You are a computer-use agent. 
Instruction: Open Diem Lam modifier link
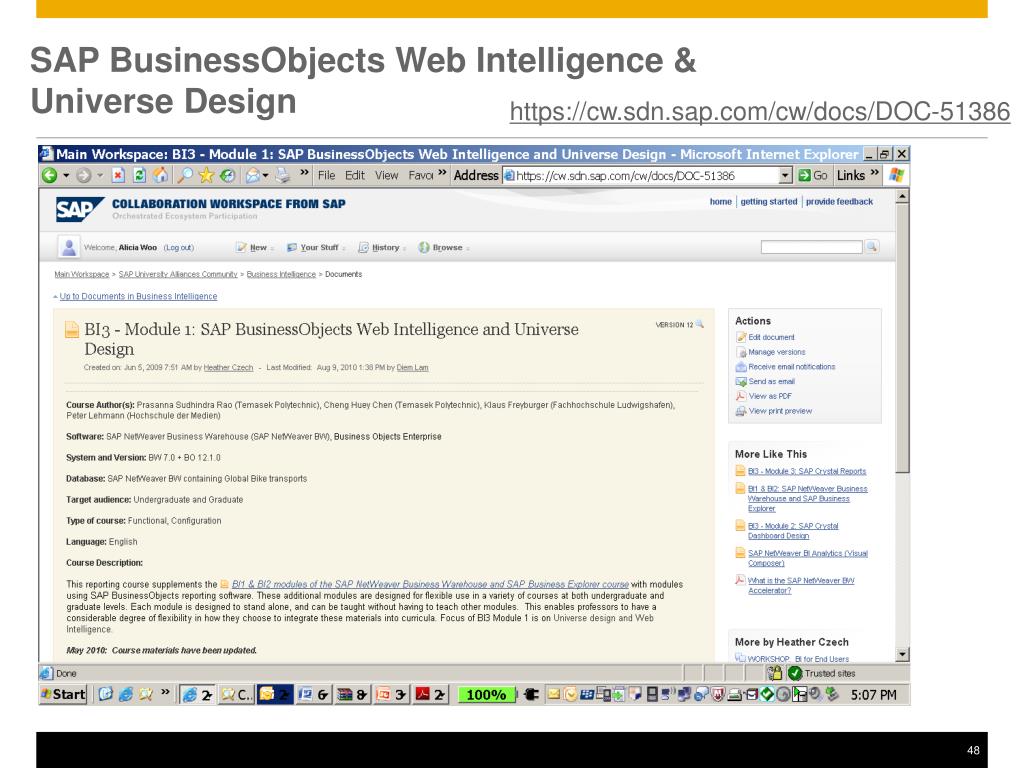click(412, 368)
